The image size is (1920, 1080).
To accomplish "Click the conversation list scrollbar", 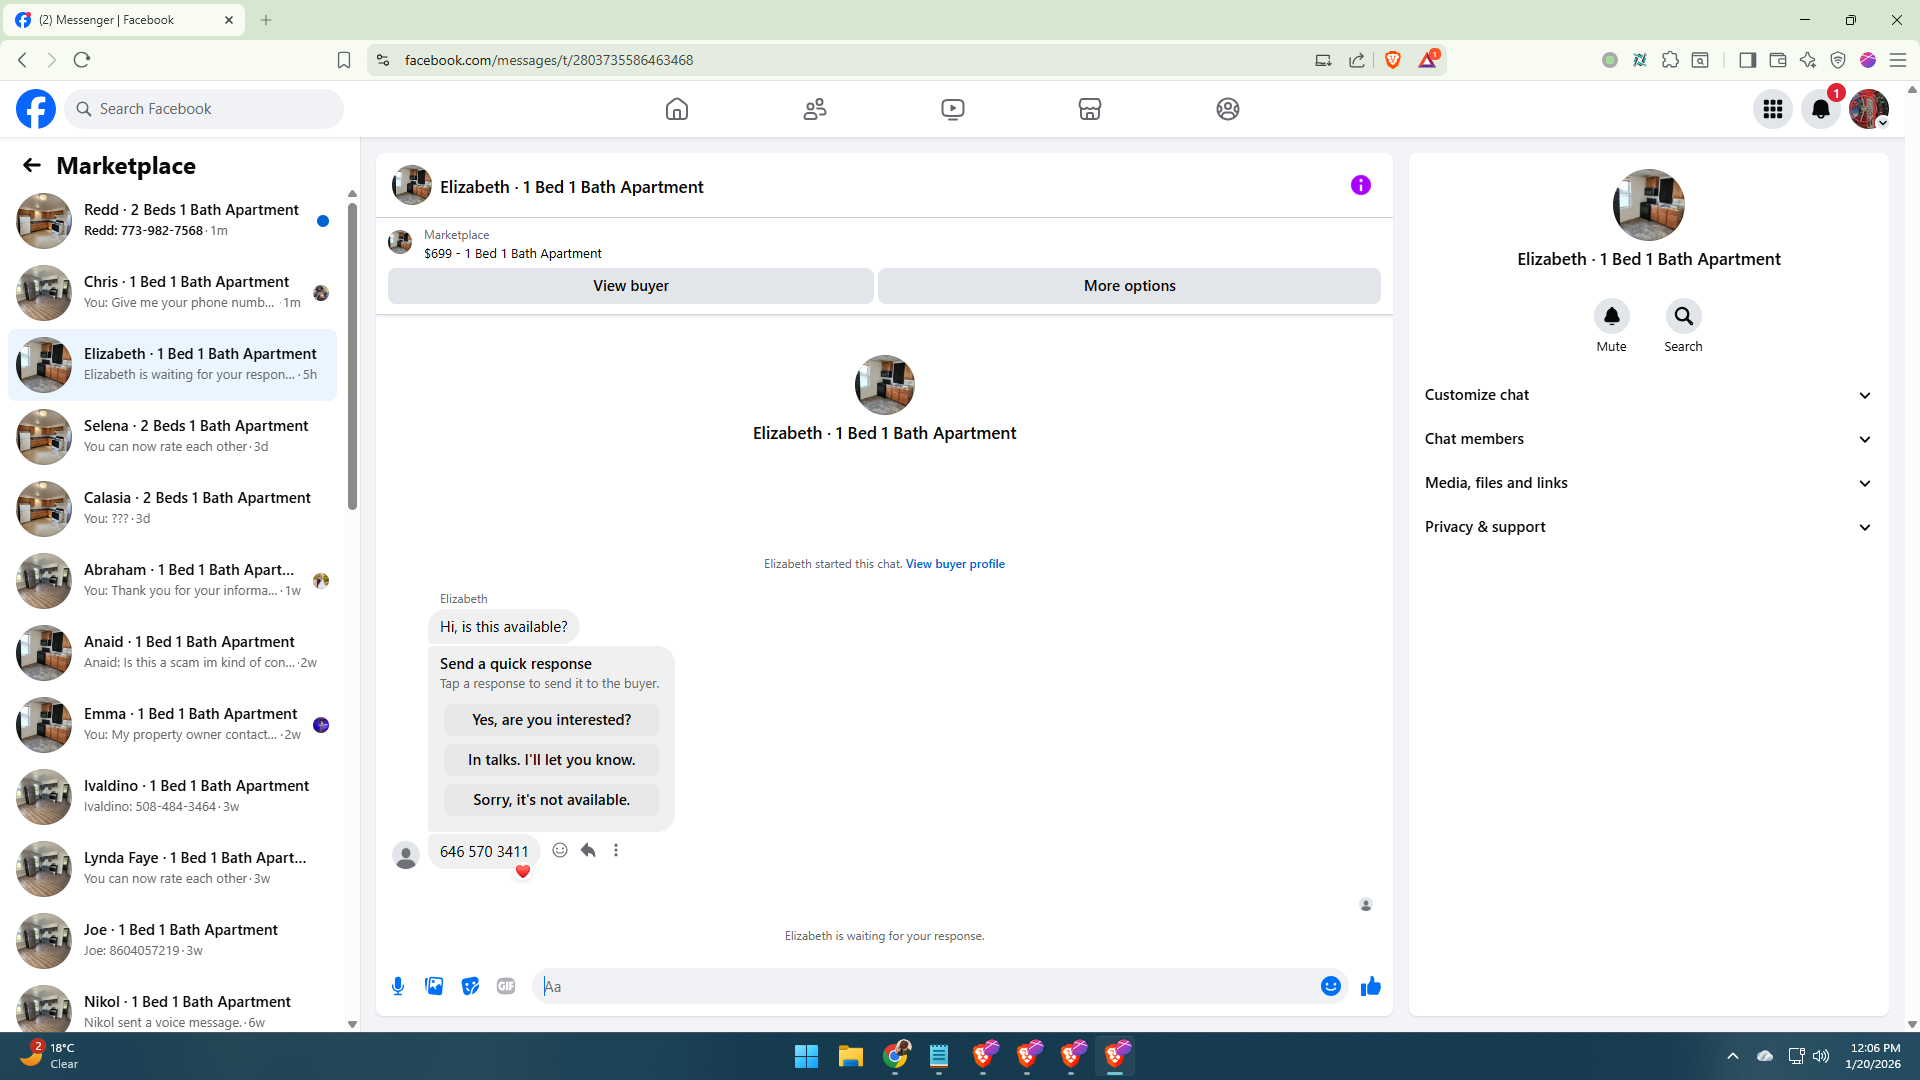I will [352, 356].
